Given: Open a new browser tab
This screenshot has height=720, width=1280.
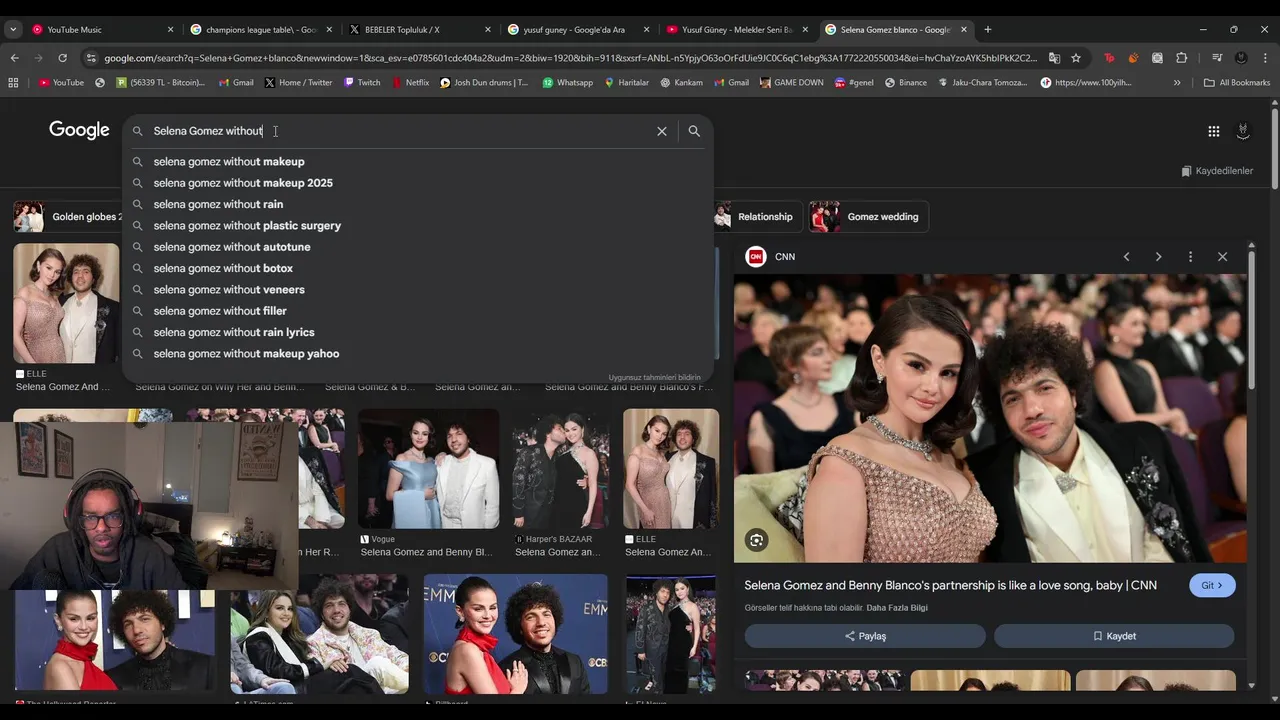Looking at the screenshot, I should pos(988,30).
